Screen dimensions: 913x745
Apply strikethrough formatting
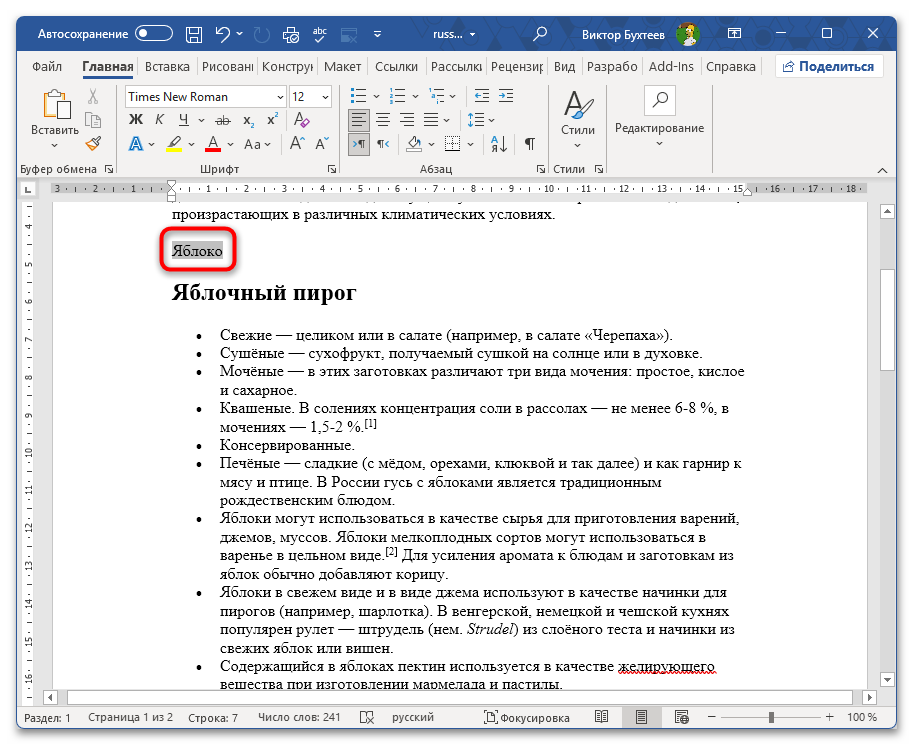point(222,121)
